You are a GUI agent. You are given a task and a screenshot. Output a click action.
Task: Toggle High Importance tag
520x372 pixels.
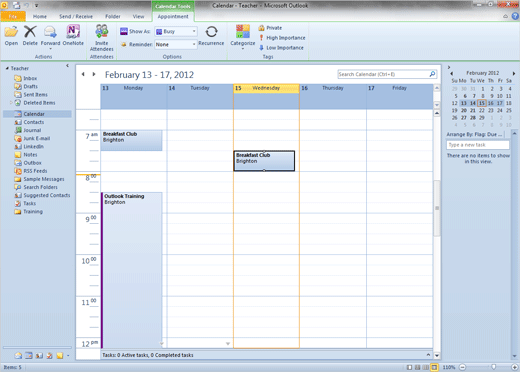[282, 38]
